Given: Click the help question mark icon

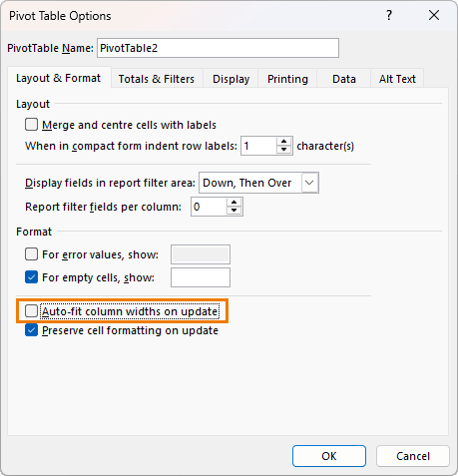Looking at the screenshot, I should (389, 15).
